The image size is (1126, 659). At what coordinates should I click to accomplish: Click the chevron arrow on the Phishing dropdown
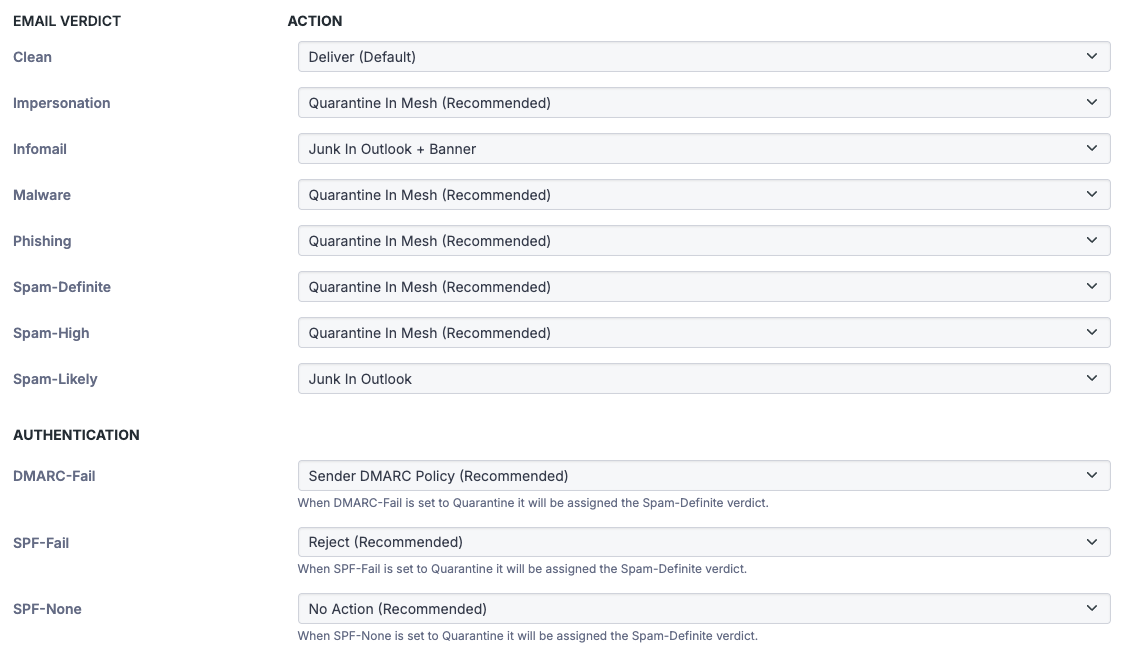[1091, 241]
